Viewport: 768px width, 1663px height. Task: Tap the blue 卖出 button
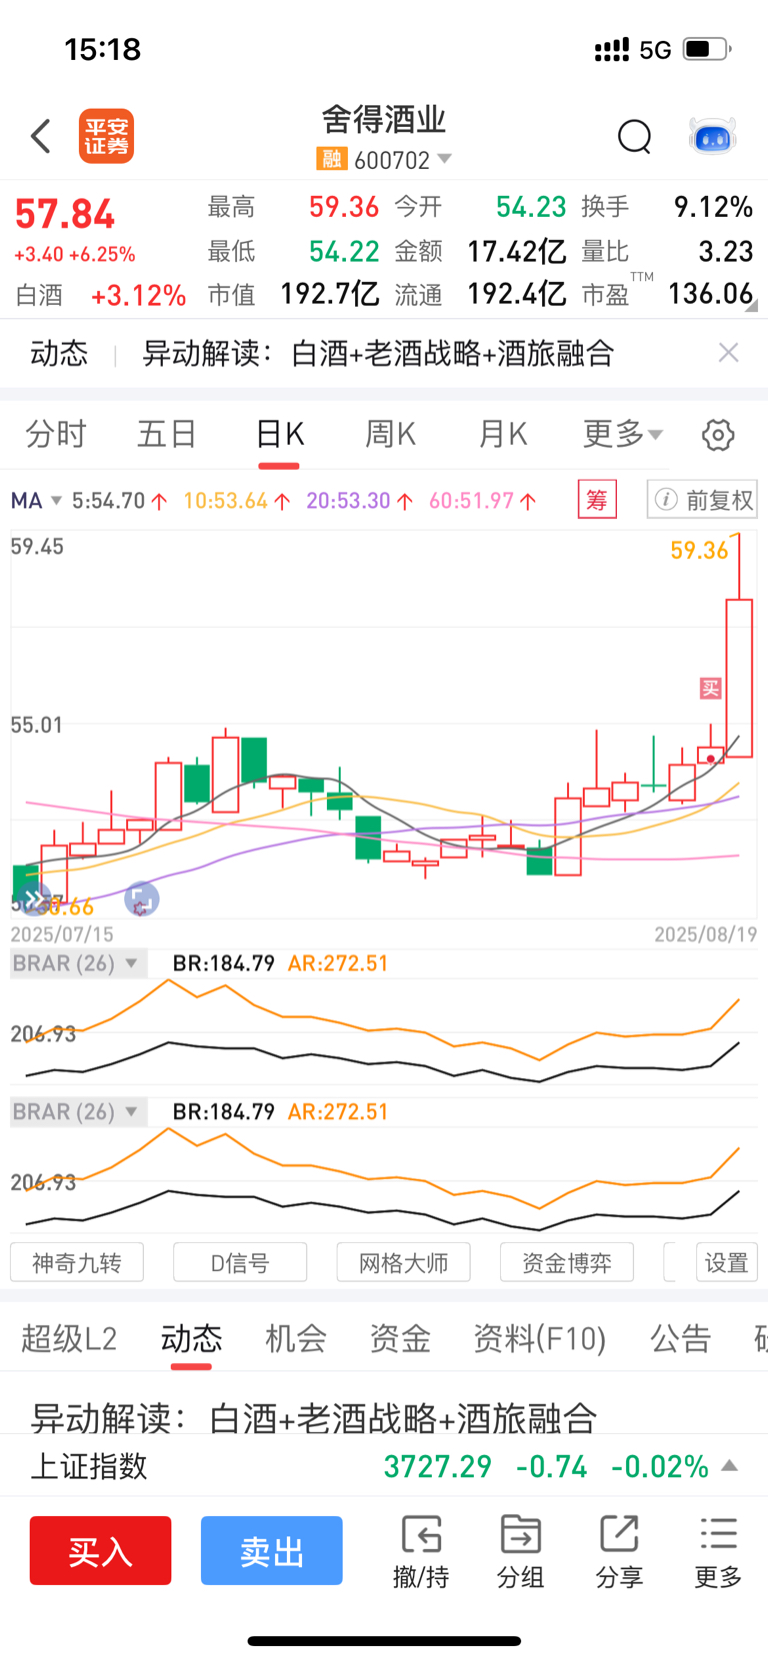[271, 1550]
